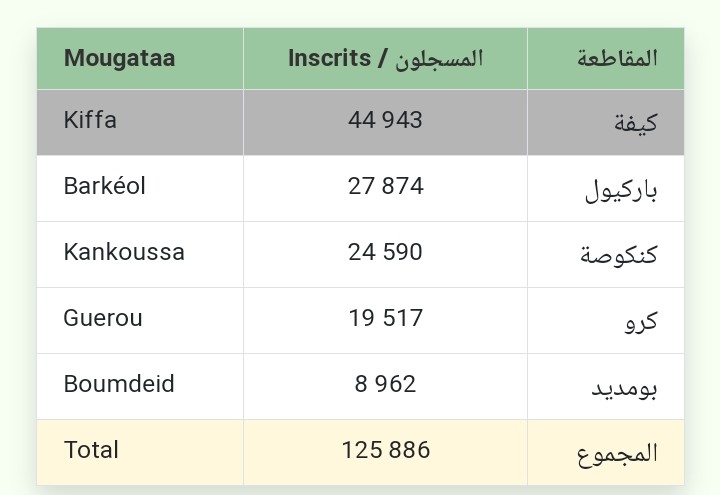
Task: Select the value 27 874
Action: click(x=385, y=186)
